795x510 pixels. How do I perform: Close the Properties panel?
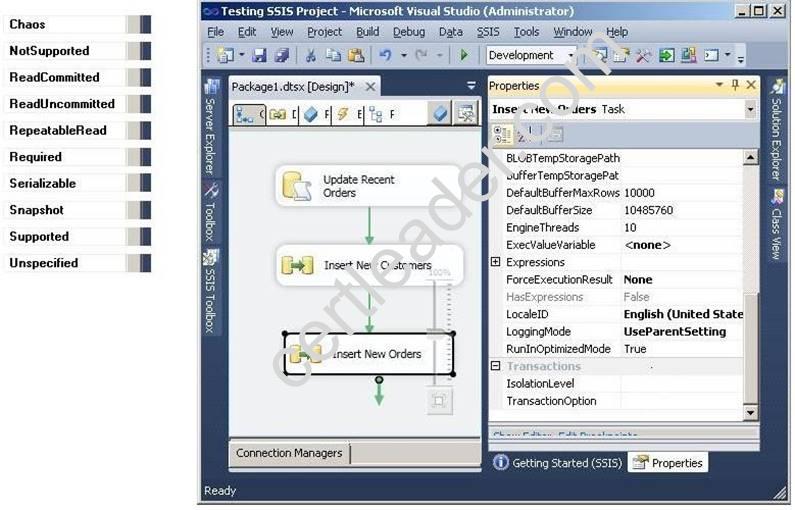(751, 85)
